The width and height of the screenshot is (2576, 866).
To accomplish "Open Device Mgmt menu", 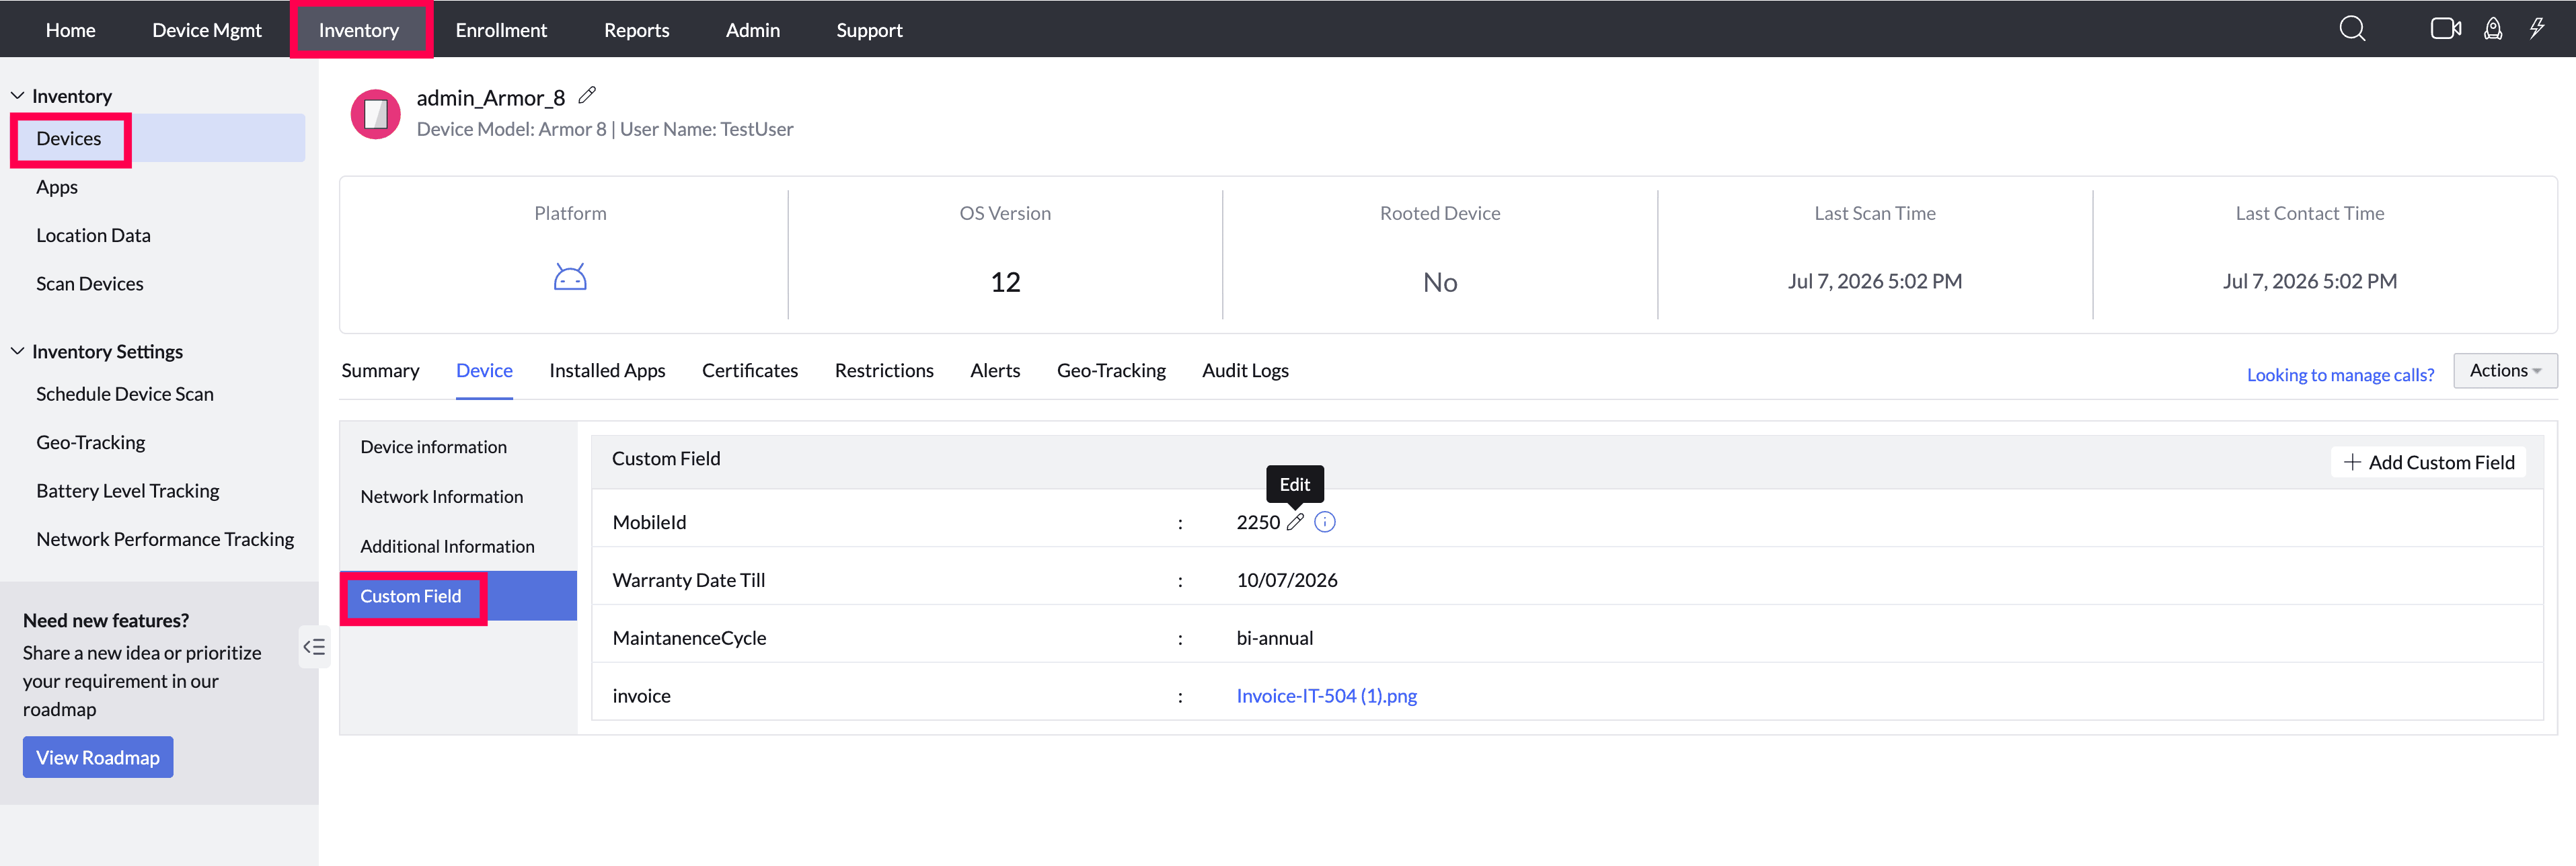I will [x=207, y=30].
